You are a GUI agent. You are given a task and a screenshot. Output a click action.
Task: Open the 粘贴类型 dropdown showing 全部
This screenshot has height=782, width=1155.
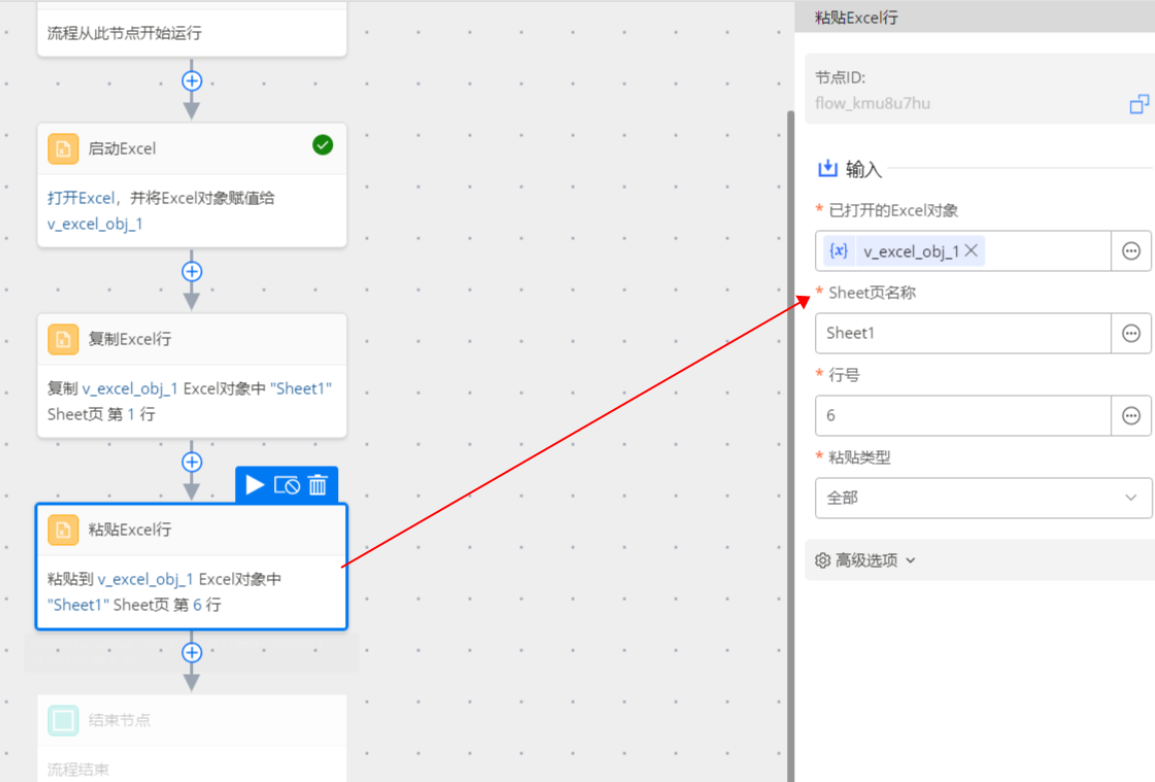tap(983, 499)
